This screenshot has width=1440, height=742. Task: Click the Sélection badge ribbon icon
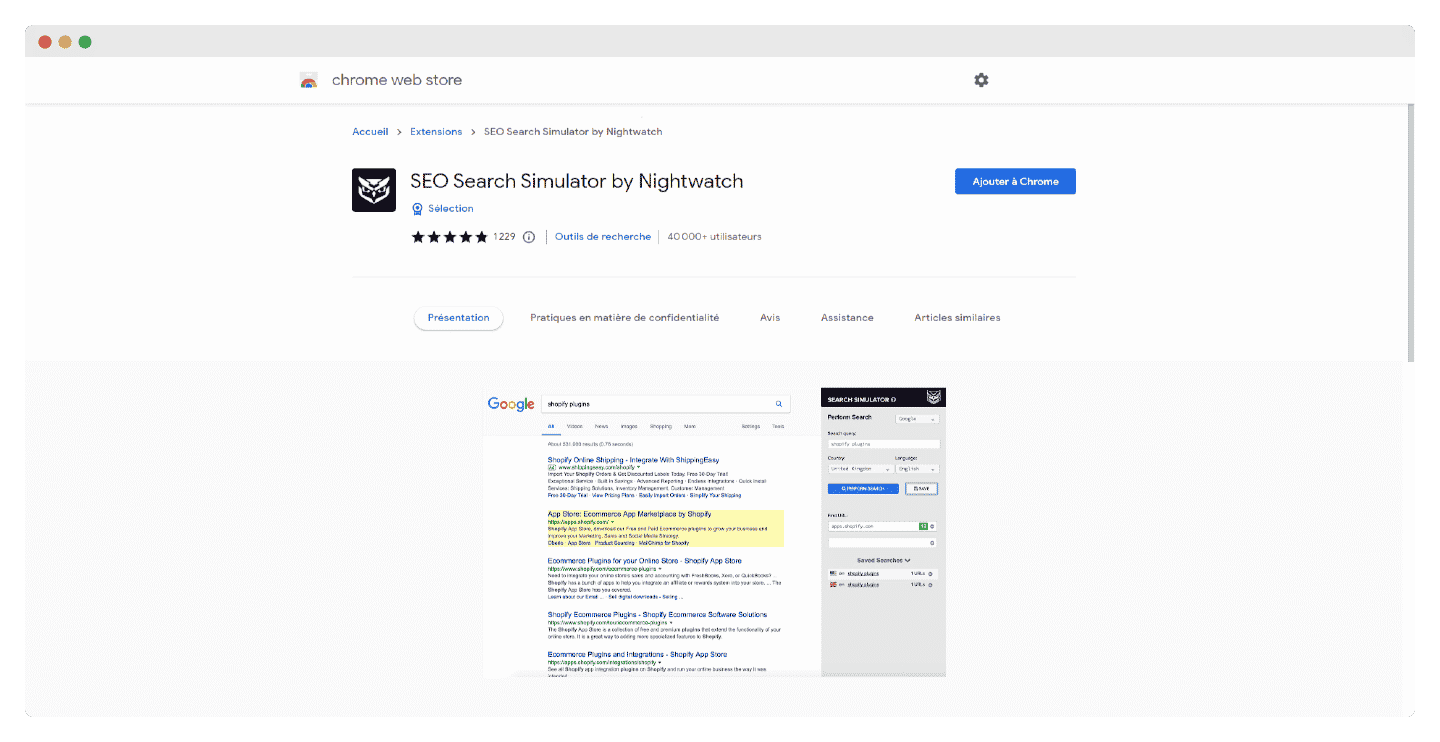click(418, 209)
